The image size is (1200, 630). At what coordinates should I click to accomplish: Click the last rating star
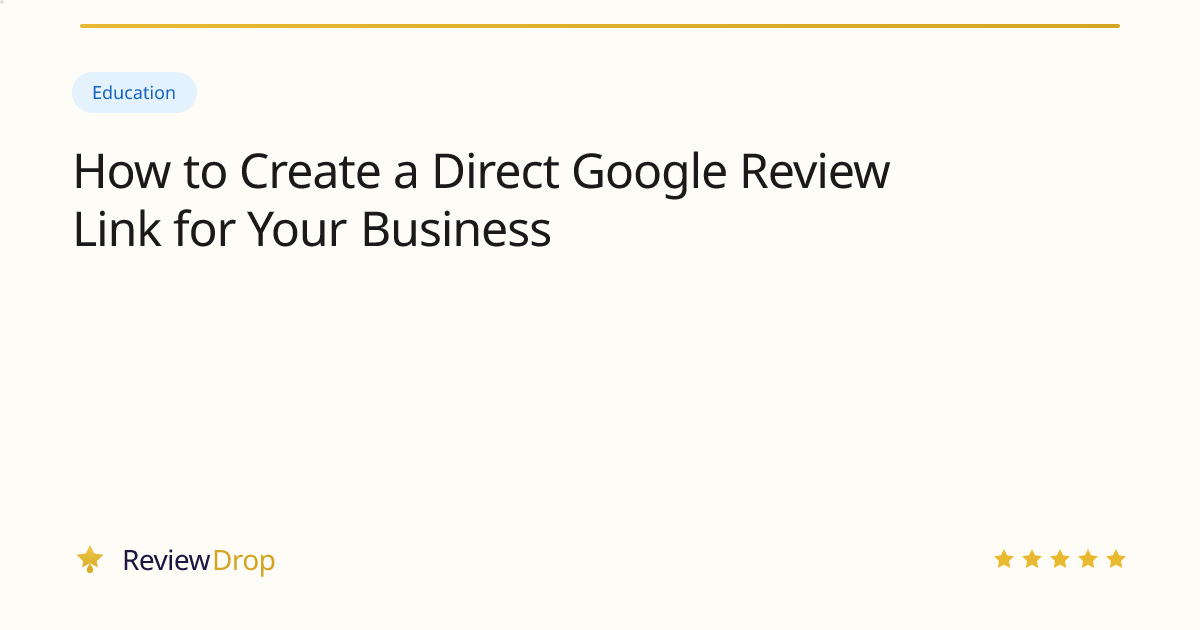[1116, 559]
